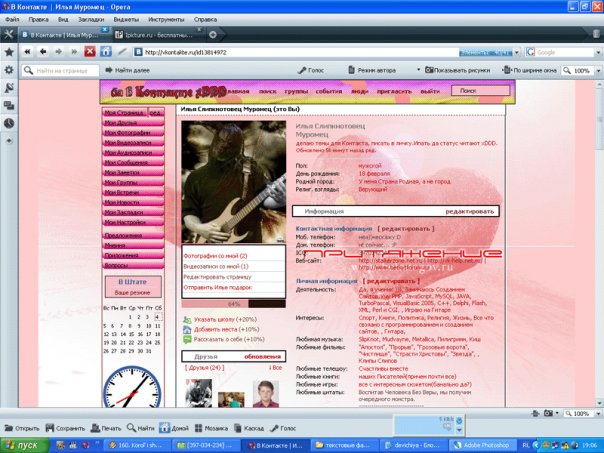Open a new tab with plus button

coord(213,35)
